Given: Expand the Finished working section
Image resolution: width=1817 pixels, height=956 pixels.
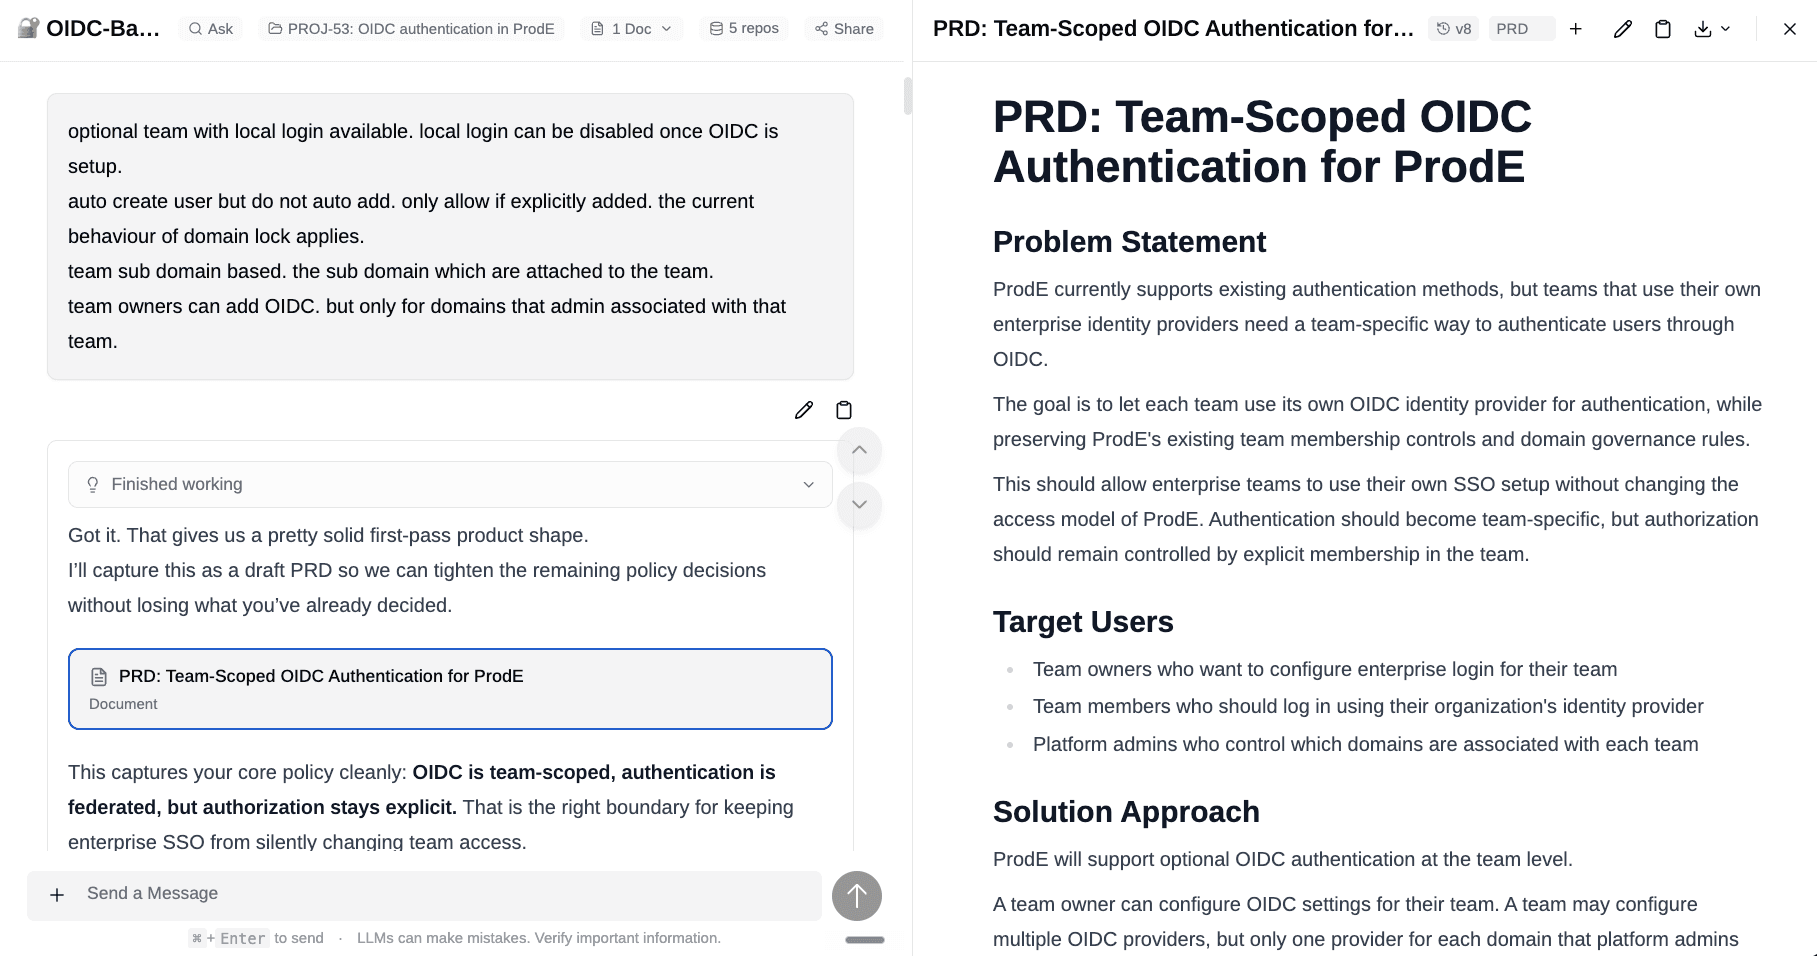Looking at the screenshot, I should click(x=450, y=484).
